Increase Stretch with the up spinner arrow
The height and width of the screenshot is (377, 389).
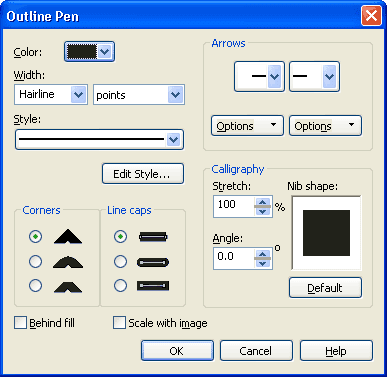pyautogui.click(x=263, y=202)
